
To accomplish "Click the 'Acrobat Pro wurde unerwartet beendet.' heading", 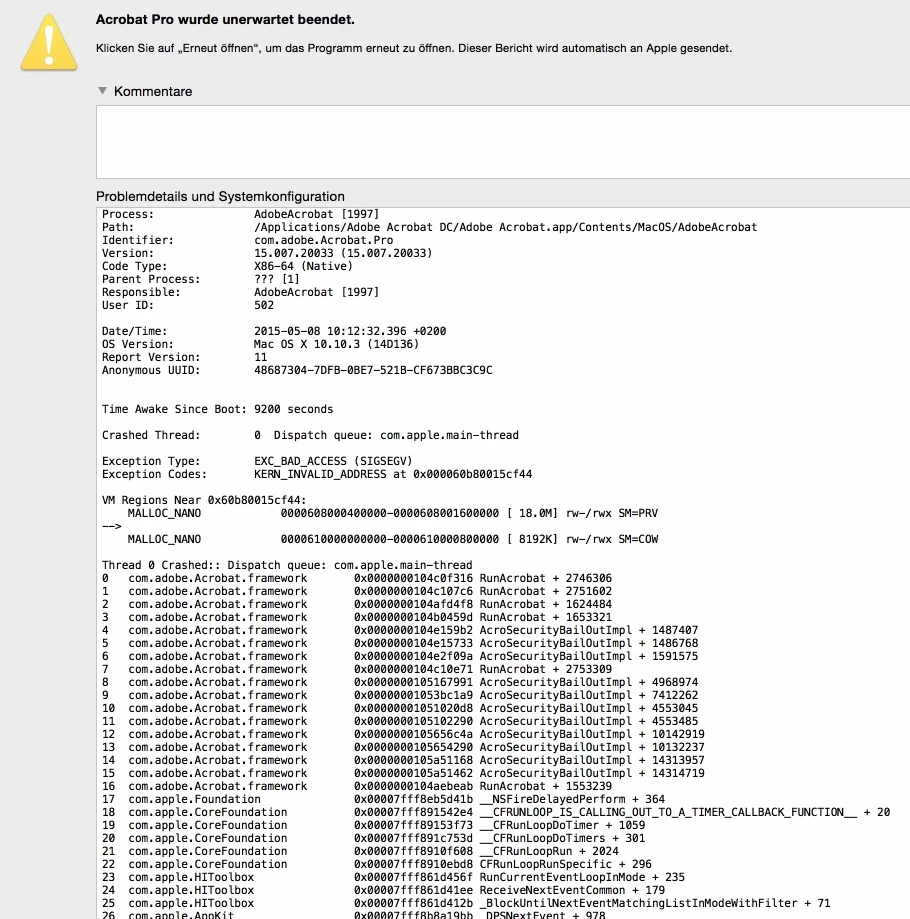I will [x=225, y=19].
